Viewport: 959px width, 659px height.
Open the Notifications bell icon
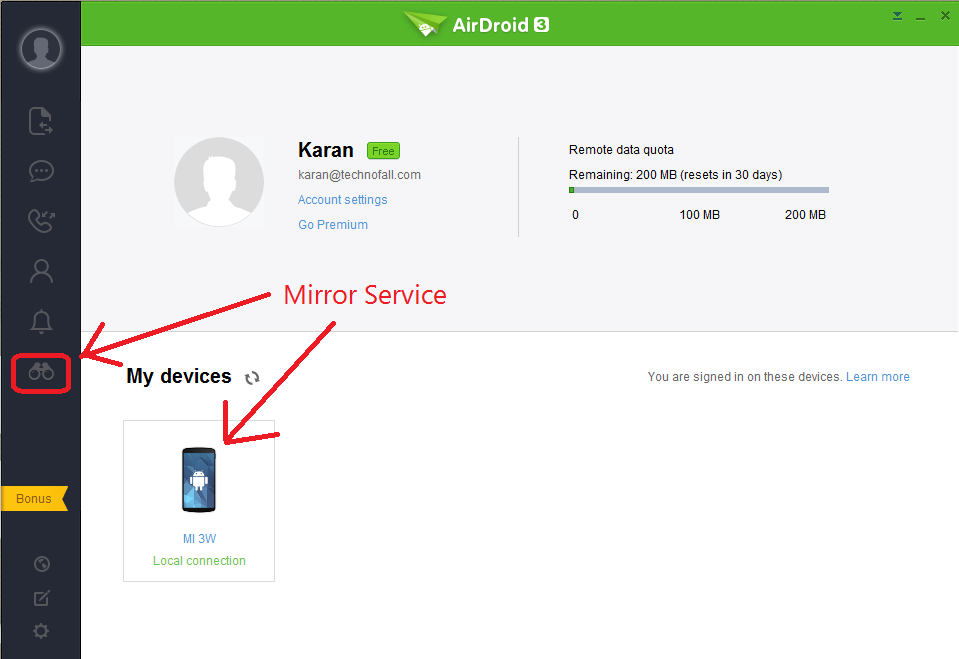pyautogui.click(x=41, y=321)
